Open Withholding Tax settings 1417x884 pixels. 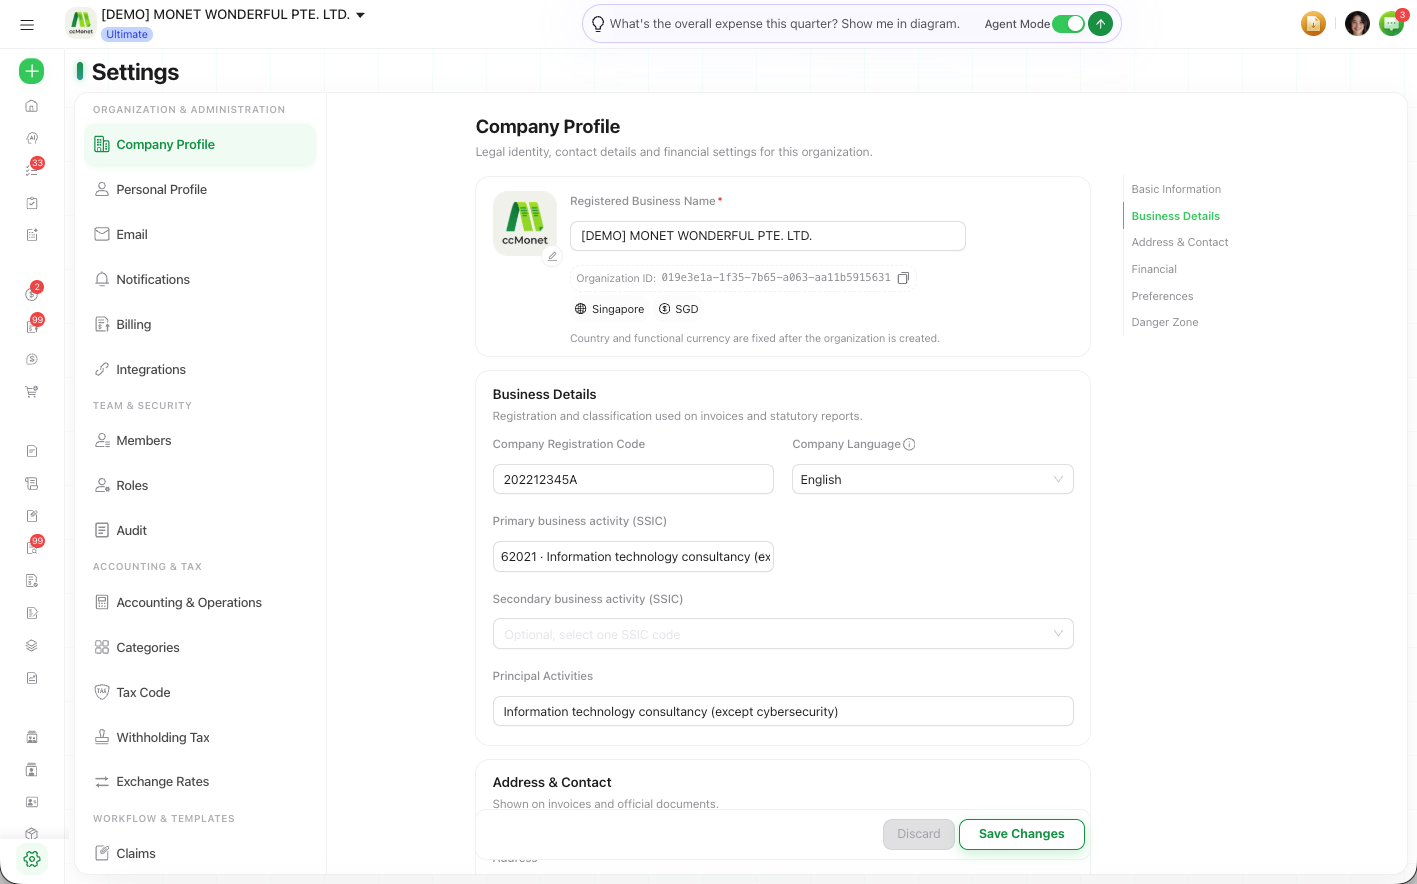(x=200, y=737)
